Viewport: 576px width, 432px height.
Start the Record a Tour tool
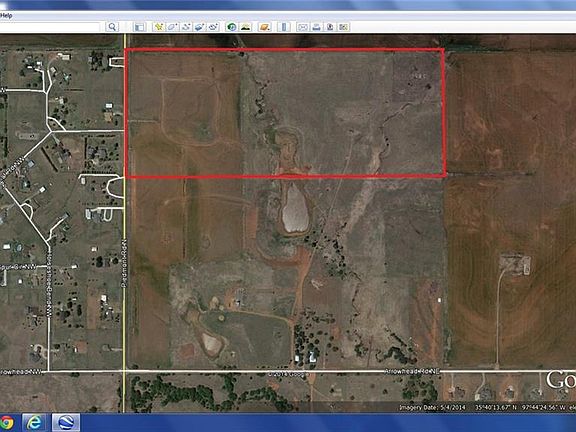[x=213, y=27]
